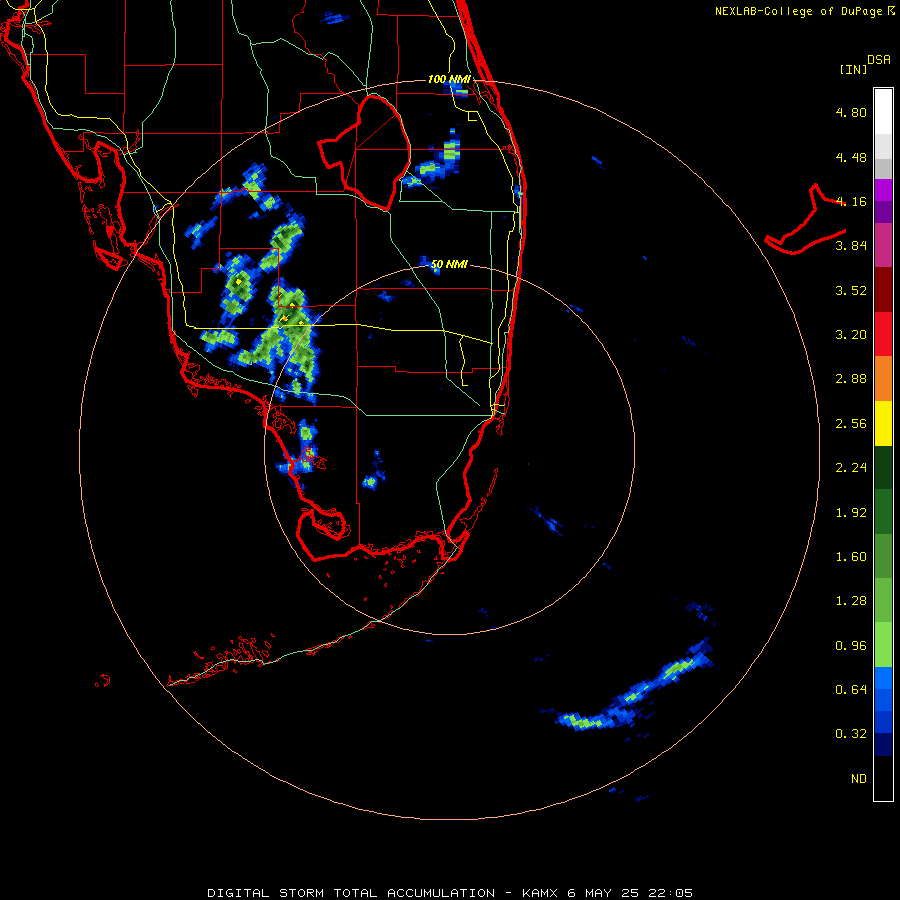
Task: Click the 50 NMI range ring label
Action: pyautogui.click(x=449, y=264)
